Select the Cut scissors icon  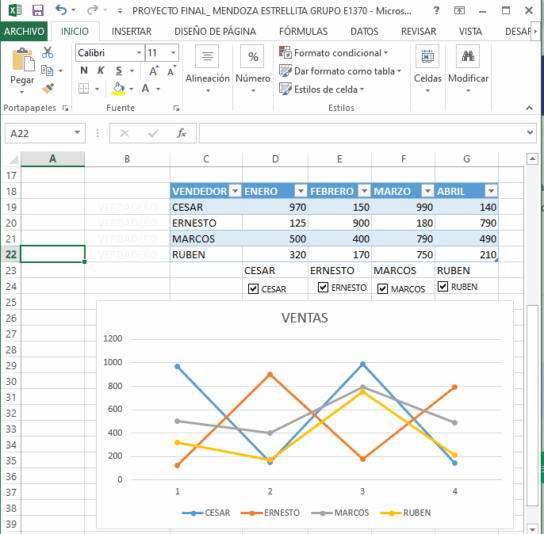point(48,52)
